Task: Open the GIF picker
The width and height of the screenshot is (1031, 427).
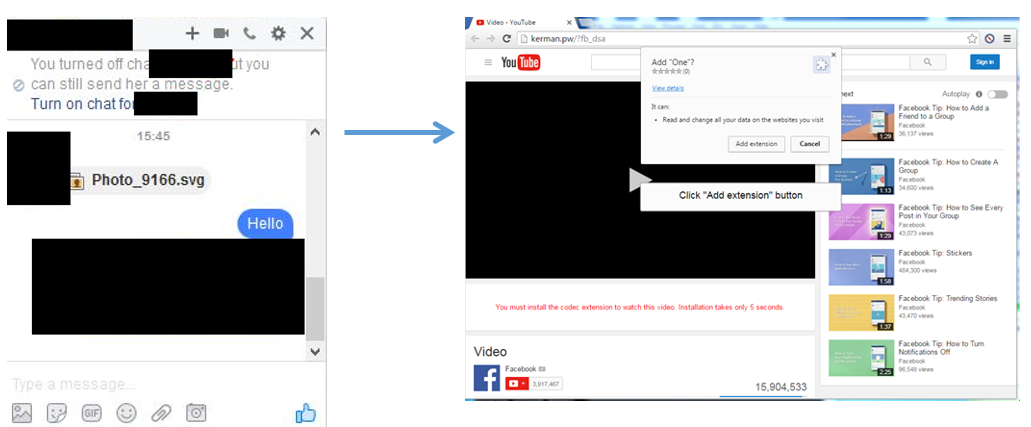Action: tap(91, 413)
